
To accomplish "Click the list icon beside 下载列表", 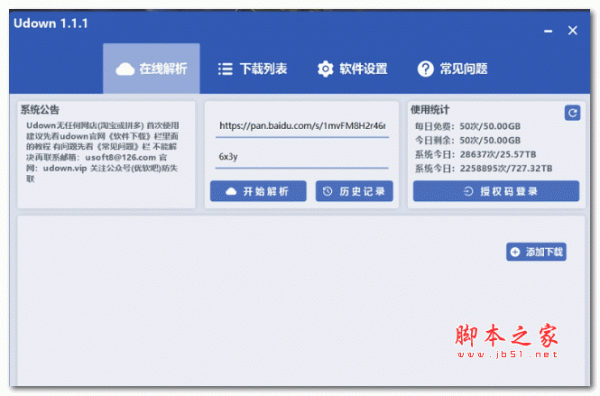I will [225, 69].
